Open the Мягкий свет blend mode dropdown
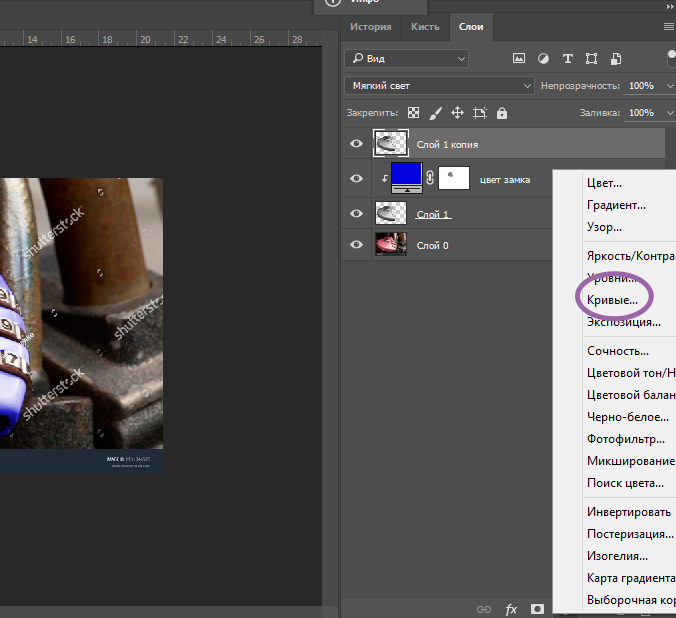676x618 pixels. coord(439,86)
